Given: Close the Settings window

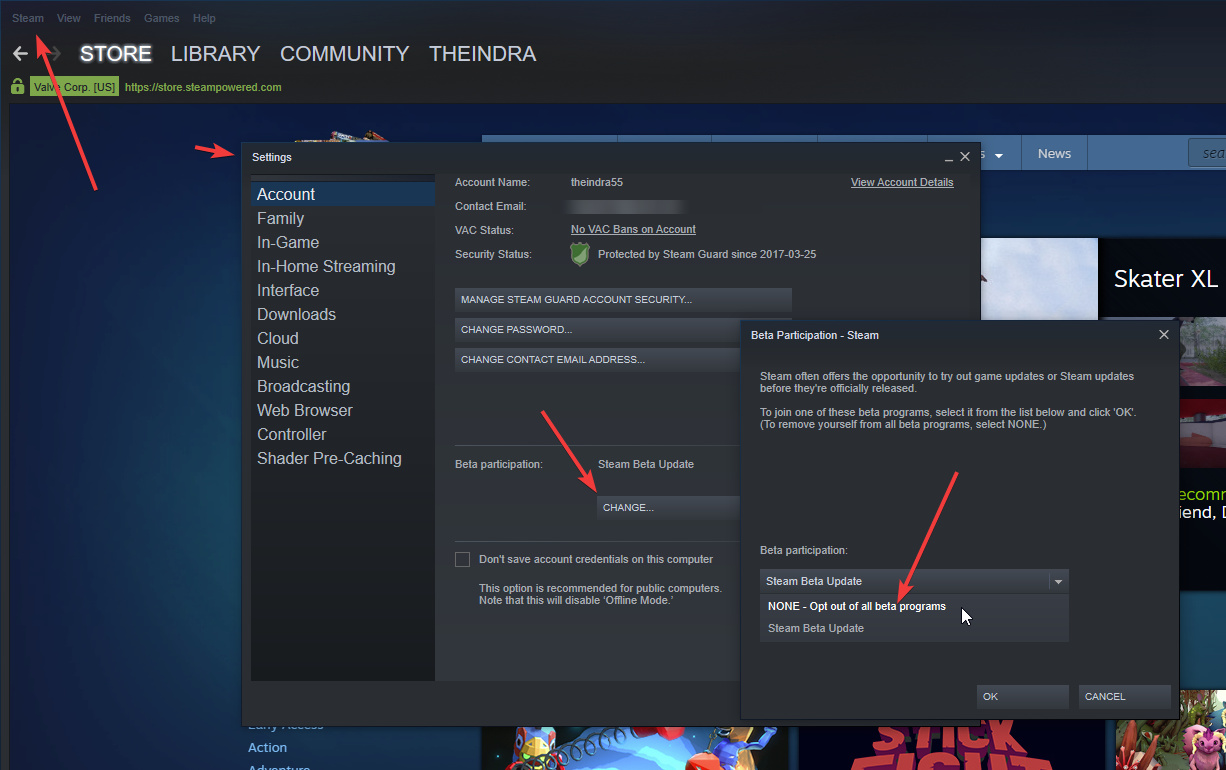Looking at the screenshot, I should (x=965, y=157).
